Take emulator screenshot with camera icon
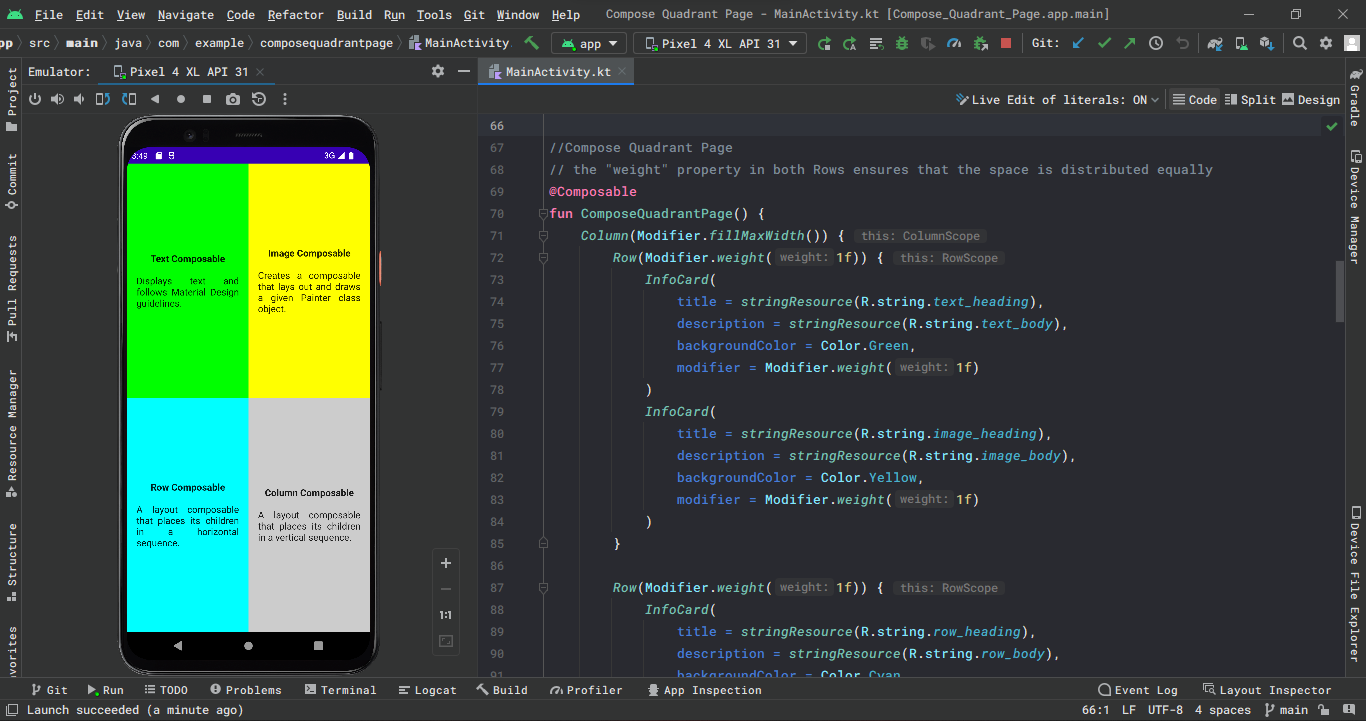1366x721 pixels. (x=233, y=98)
